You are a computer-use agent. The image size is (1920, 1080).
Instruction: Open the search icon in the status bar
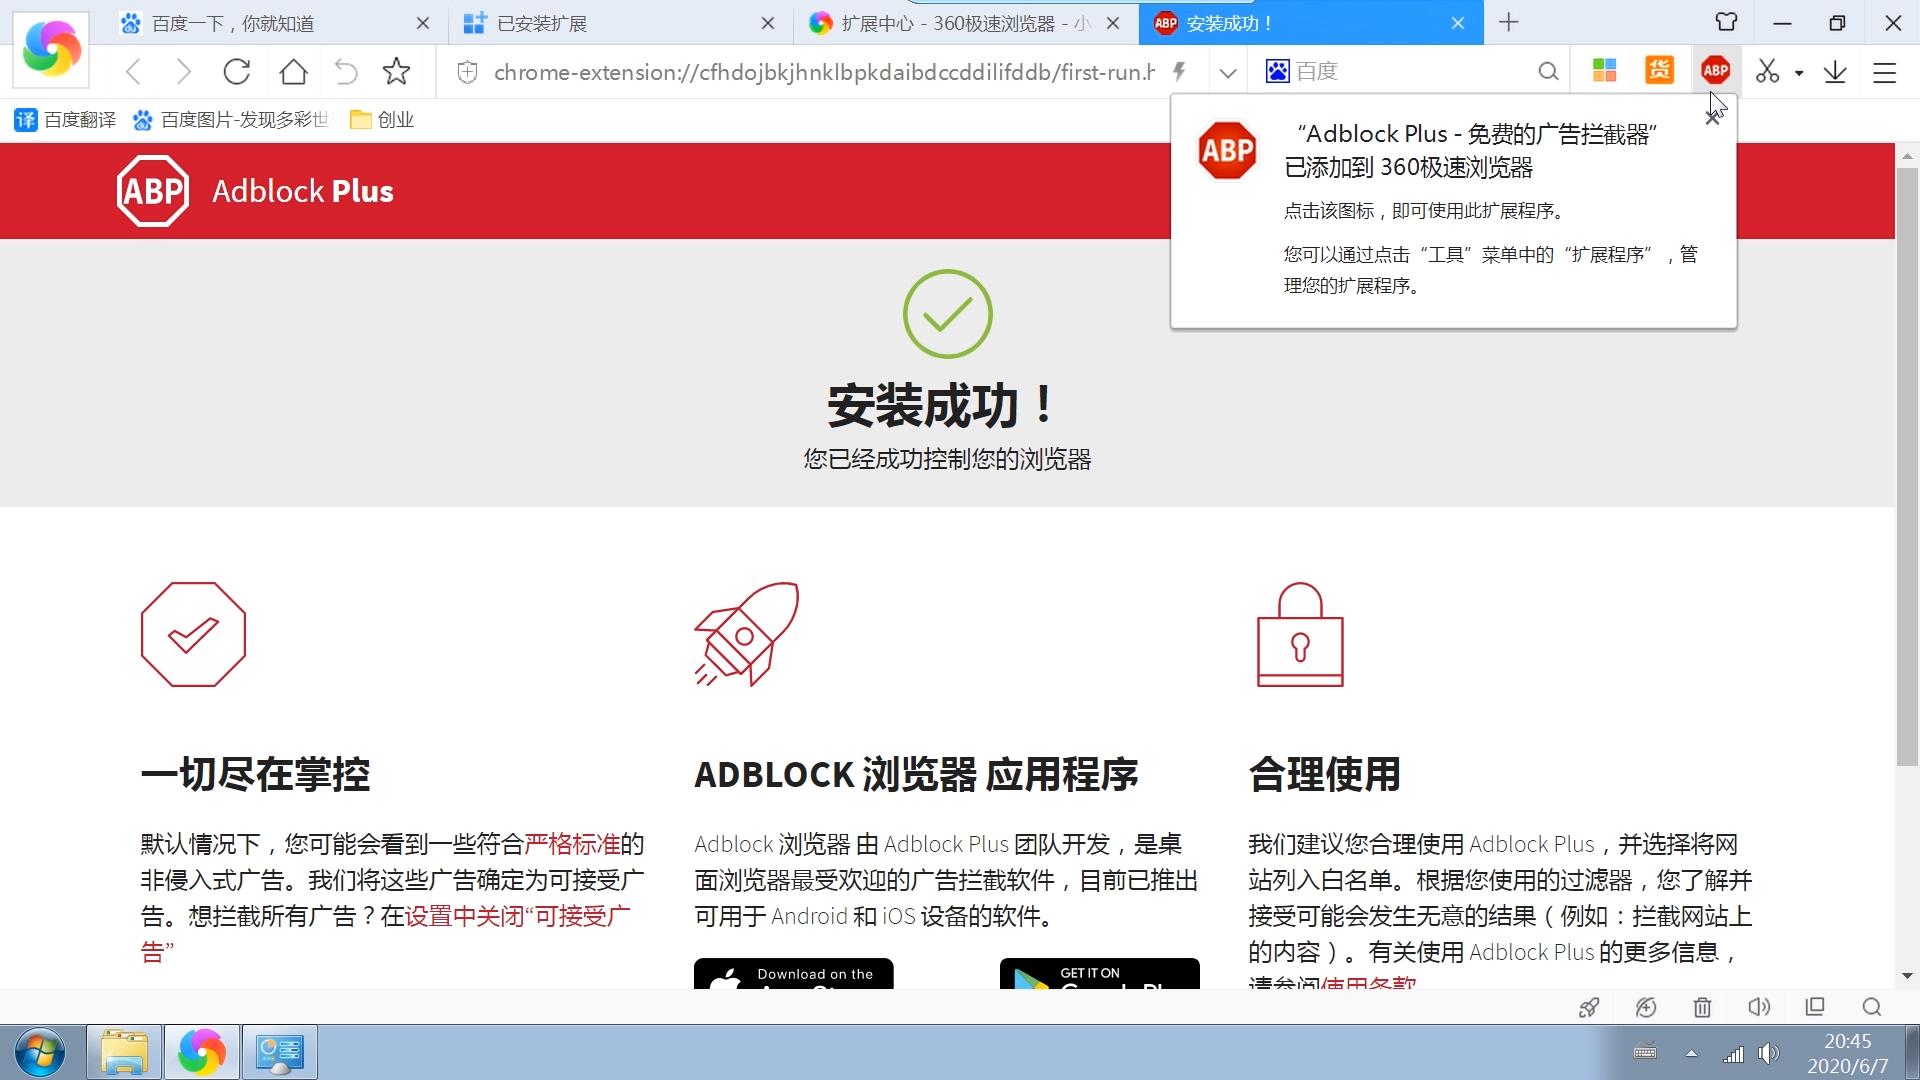[1870, 1007]
